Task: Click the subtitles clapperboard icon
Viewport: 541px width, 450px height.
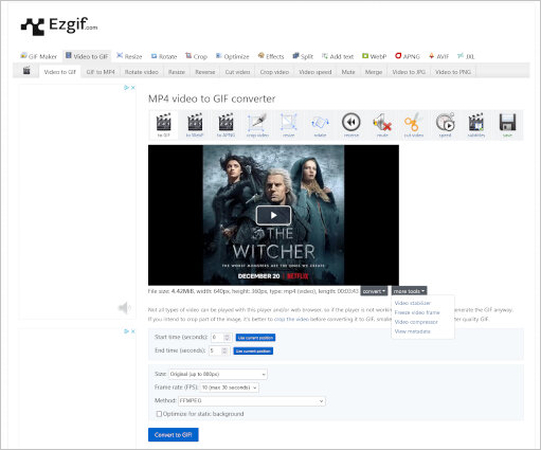Action: [476, 125]
